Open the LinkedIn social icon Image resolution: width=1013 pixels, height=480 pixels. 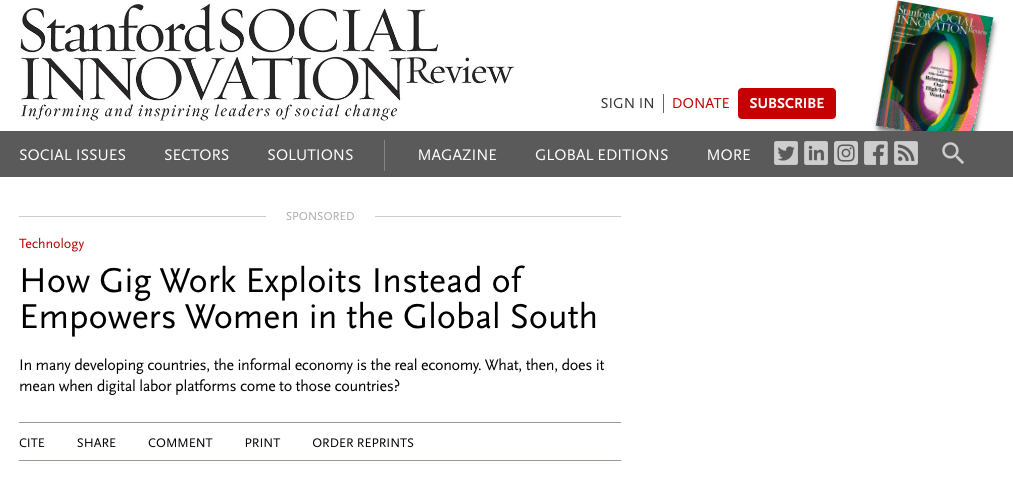(x=816, y=154)
